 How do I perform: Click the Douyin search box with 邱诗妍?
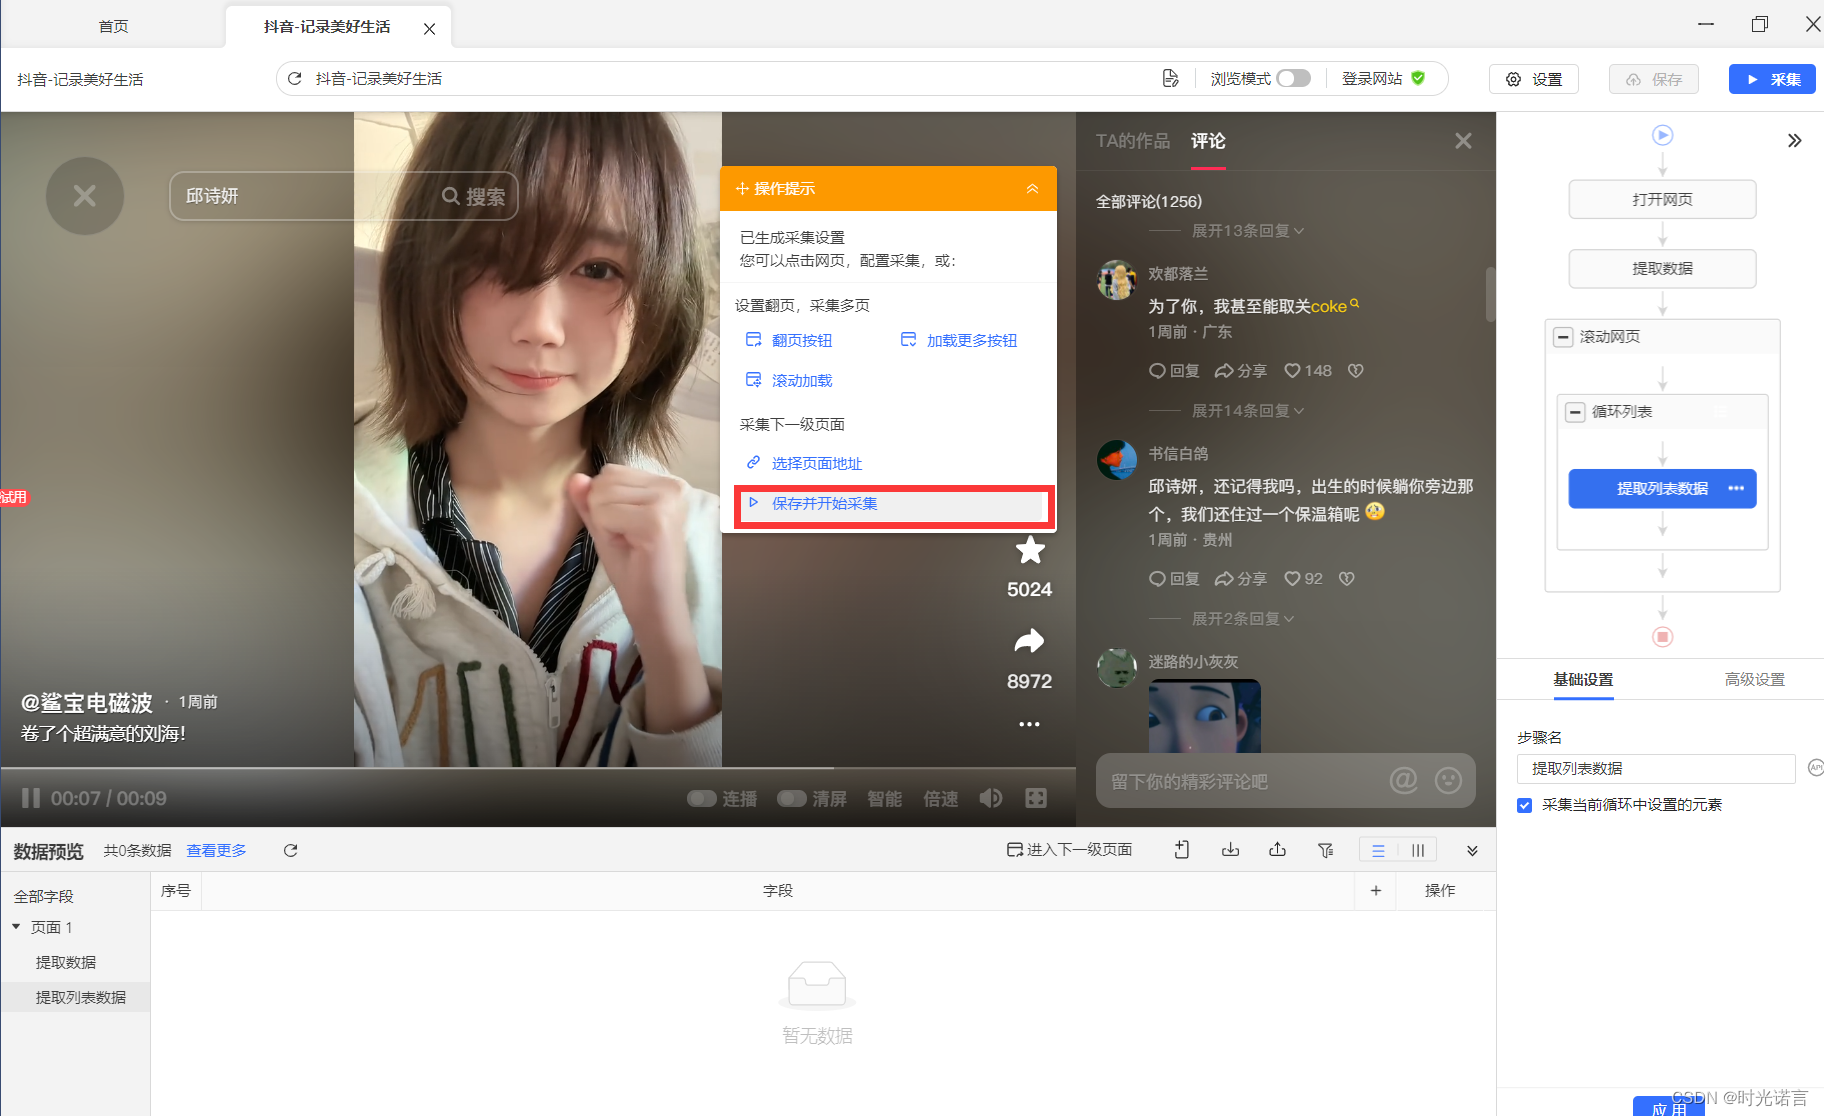pyautogui.click(x=305, y=196)
